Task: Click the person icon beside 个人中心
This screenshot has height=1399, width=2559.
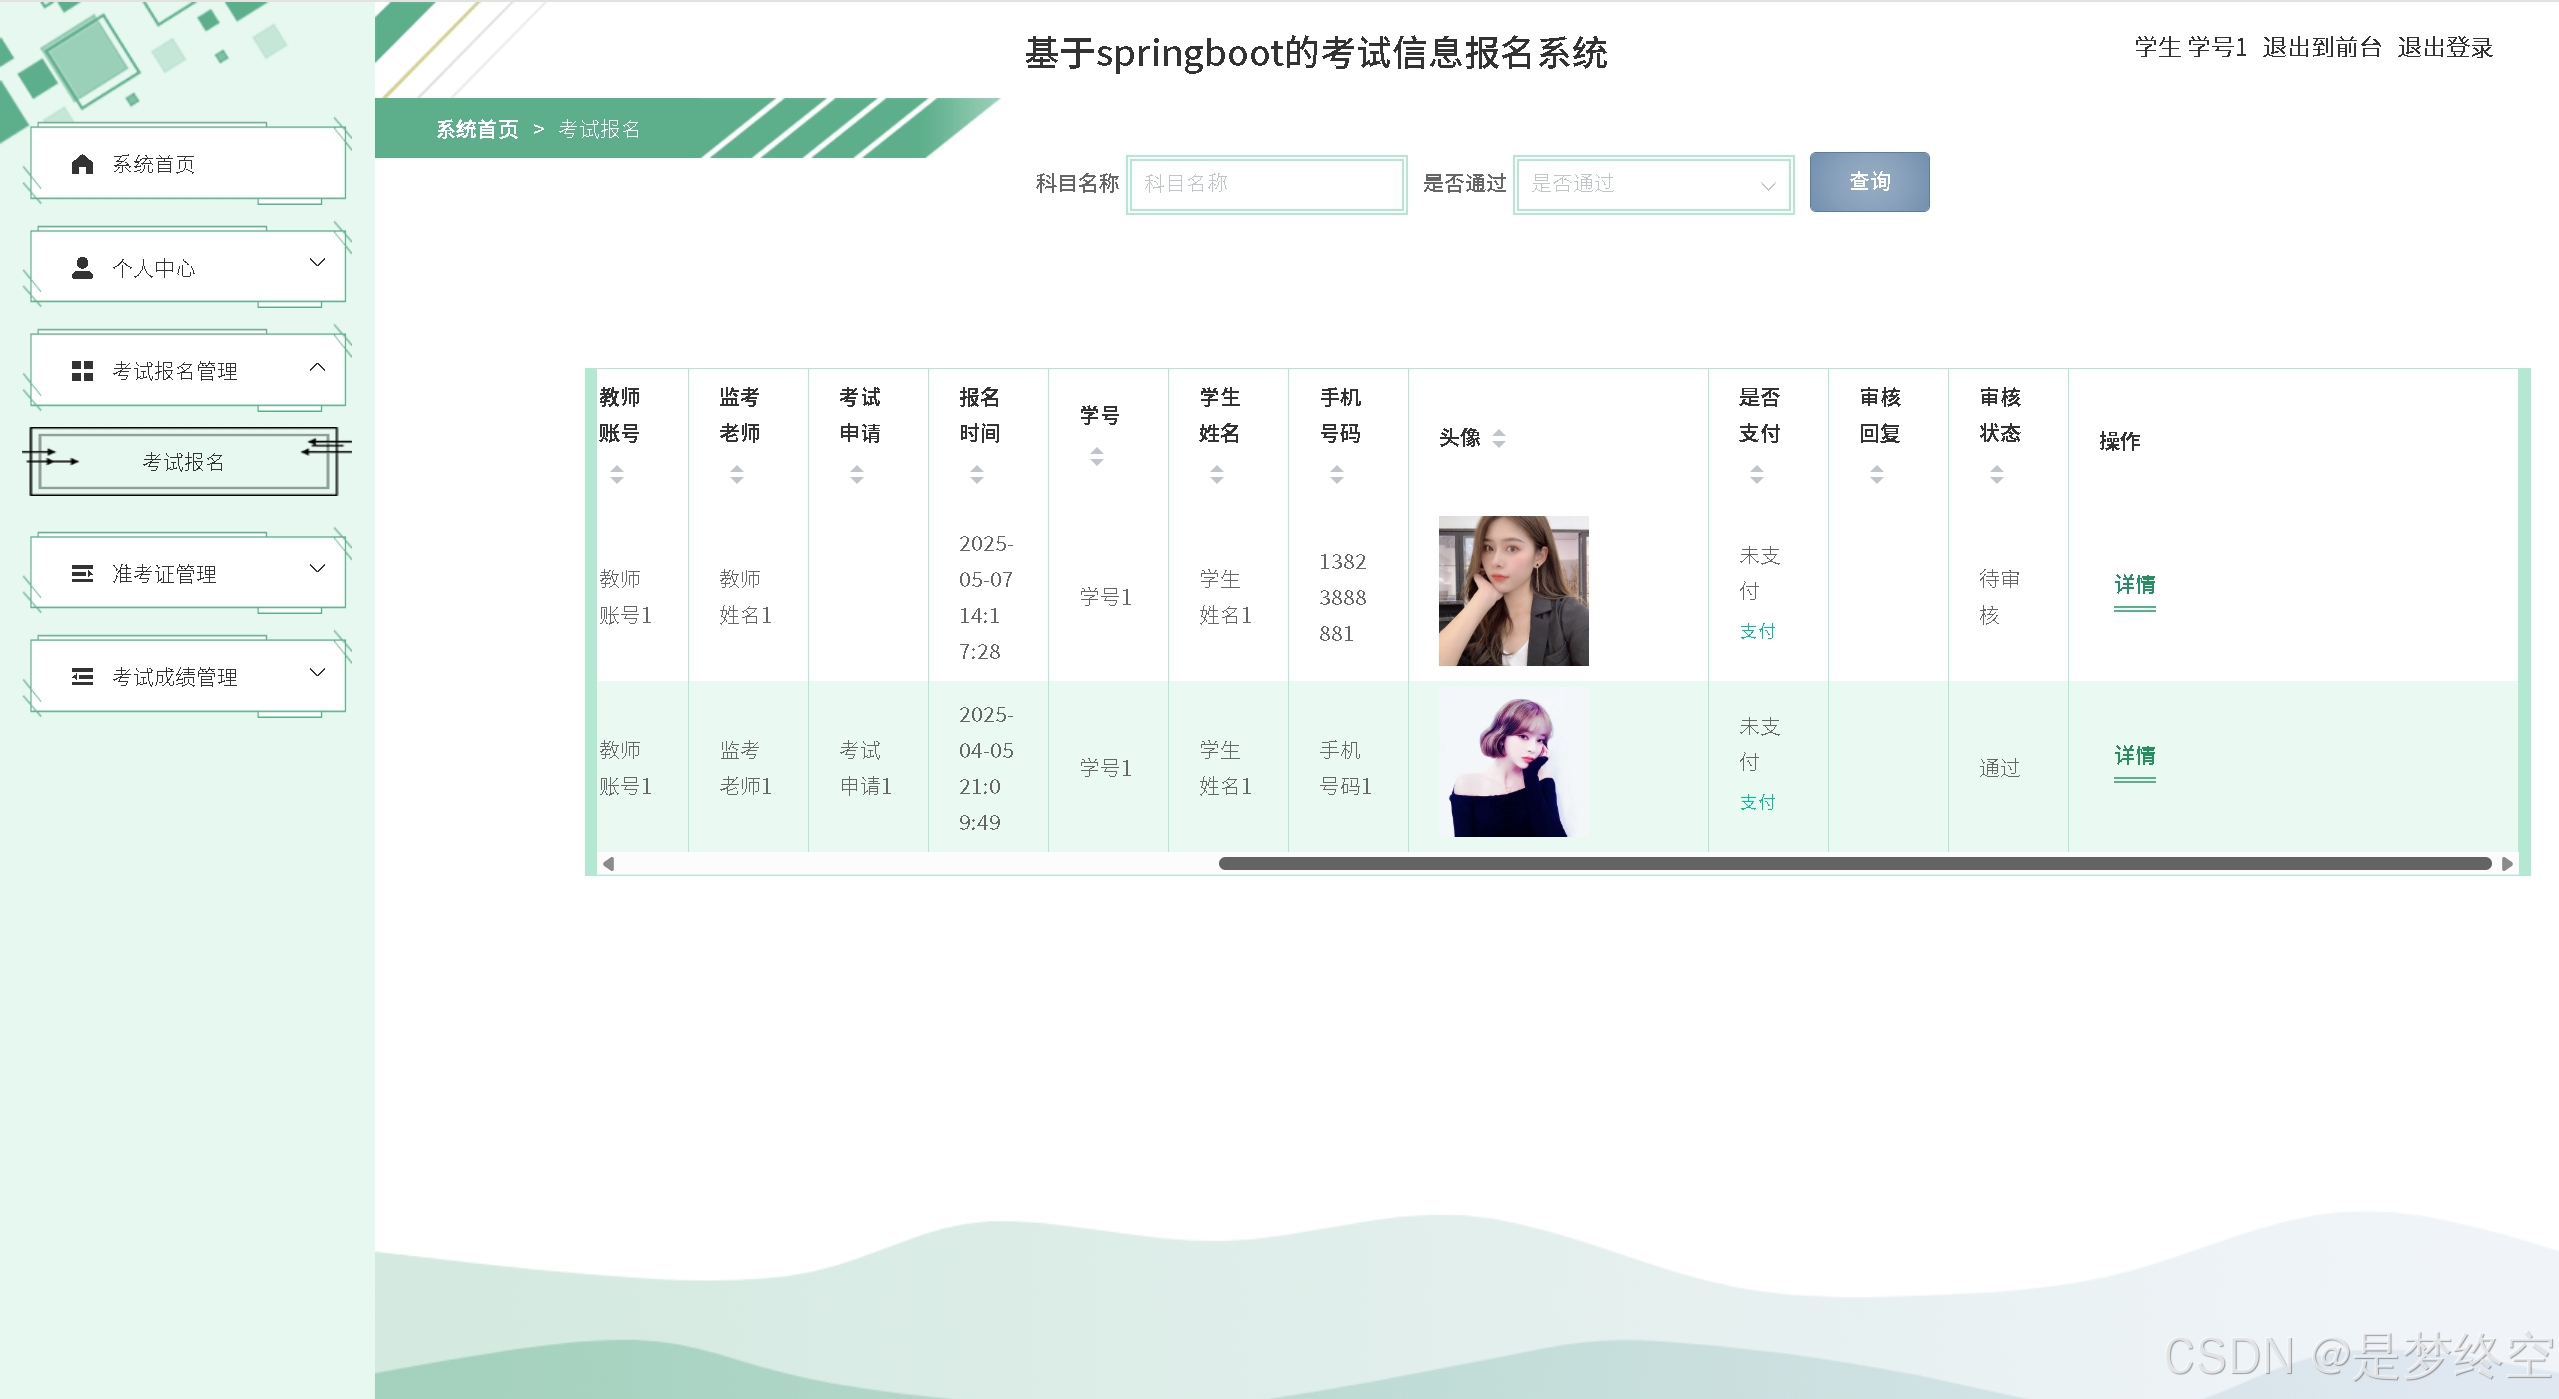Action: (82, 268)
